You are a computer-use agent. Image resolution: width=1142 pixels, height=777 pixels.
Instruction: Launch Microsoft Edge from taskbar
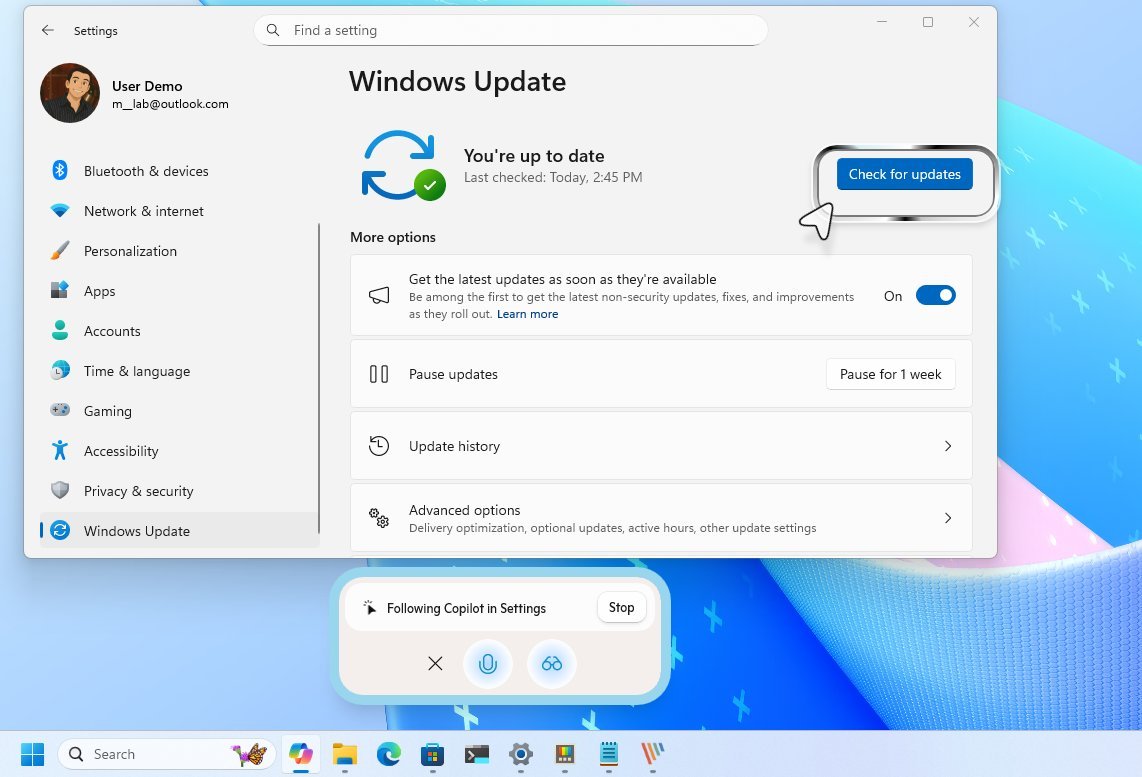[388, 754]
